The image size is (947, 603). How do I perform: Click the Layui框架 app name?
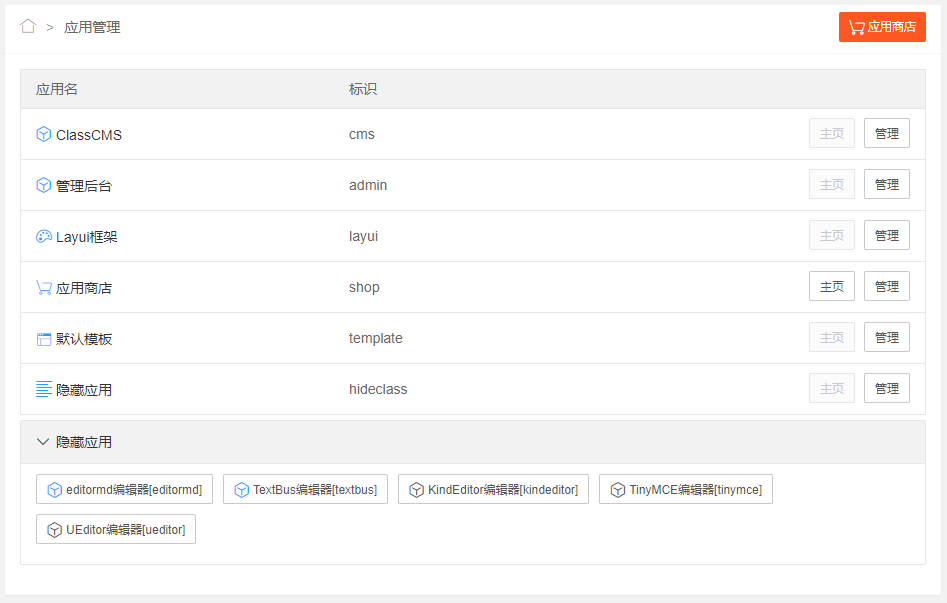86,237
